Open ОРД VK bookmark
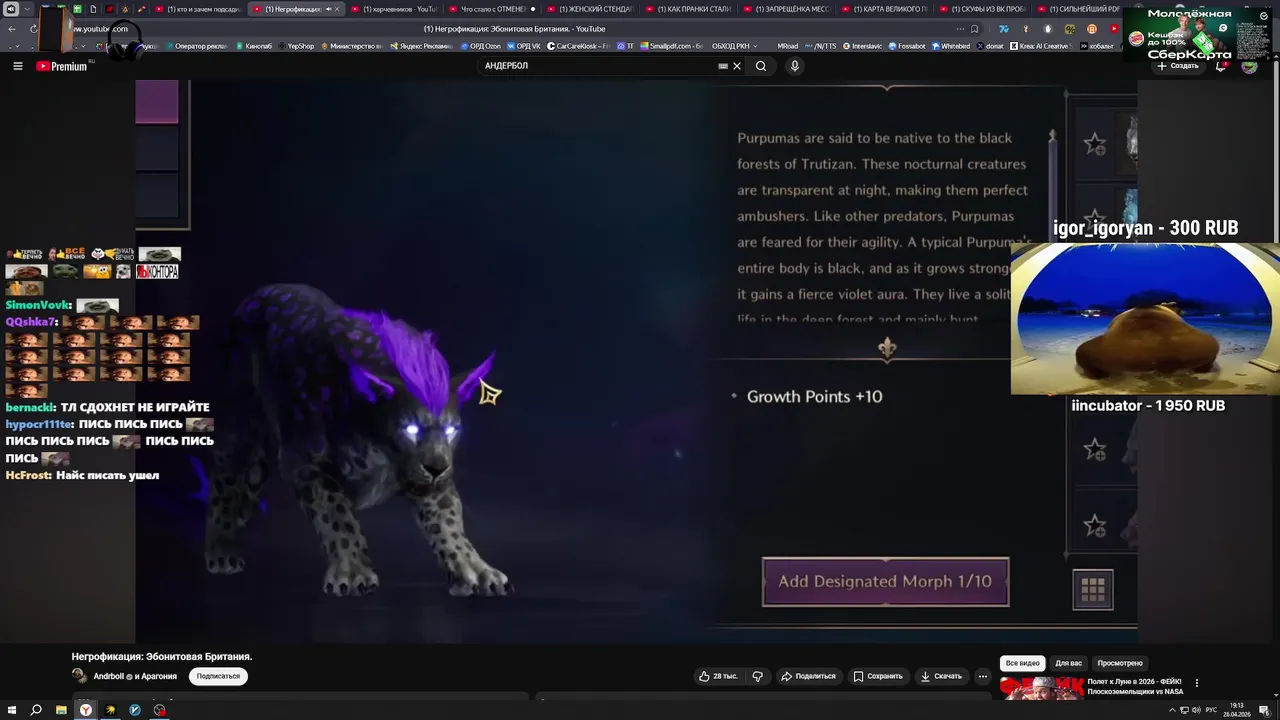1280x720 pixels. click(523, 46)
